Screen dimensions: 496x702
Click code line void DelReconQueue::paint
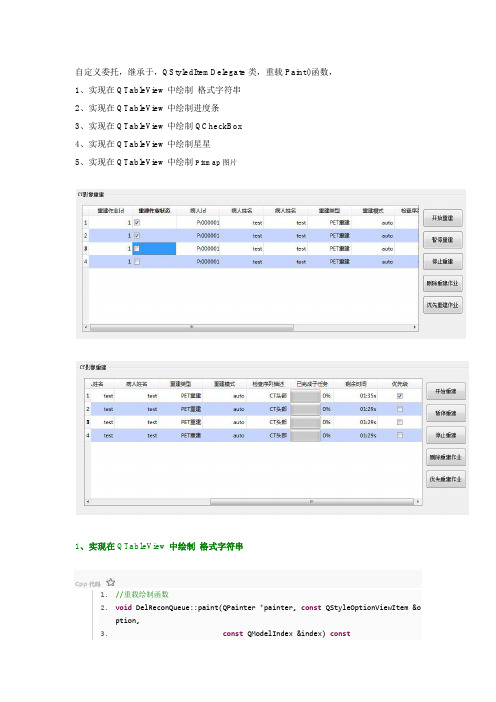coord(268,608)
